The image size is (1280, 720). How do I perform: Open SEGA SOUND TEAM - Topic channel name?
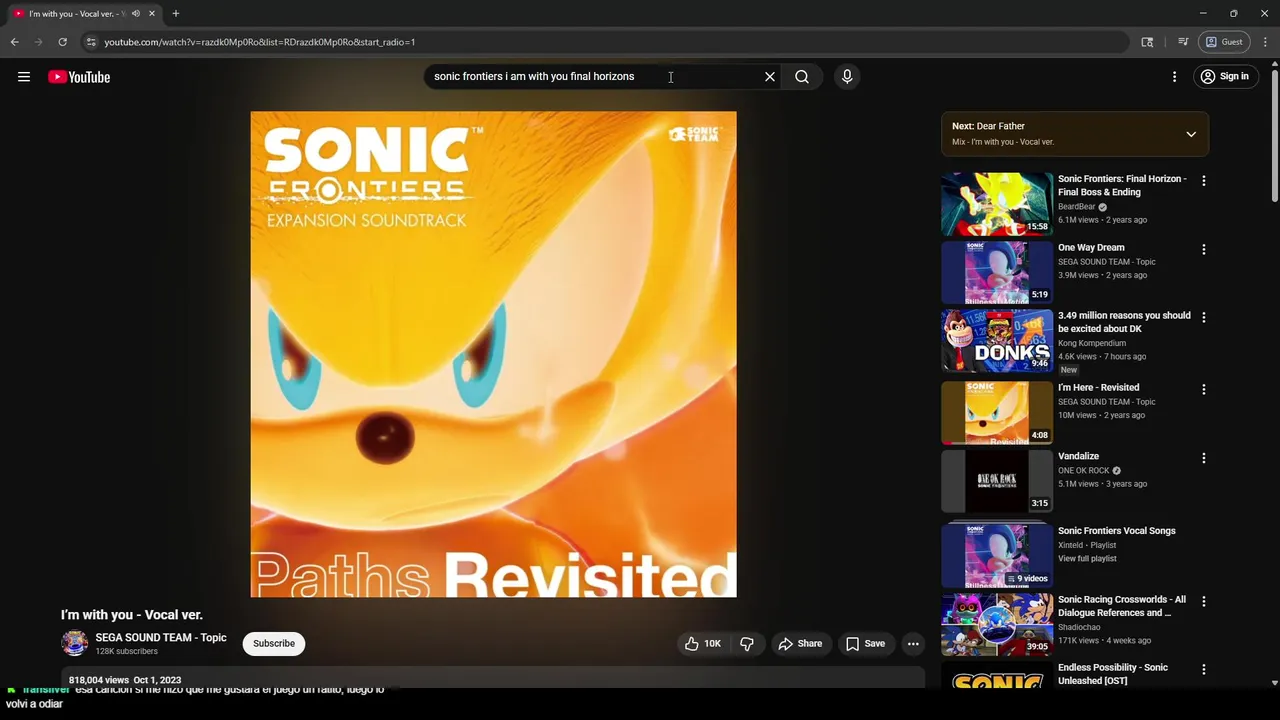pyautogui.click(x=161, y=638)
